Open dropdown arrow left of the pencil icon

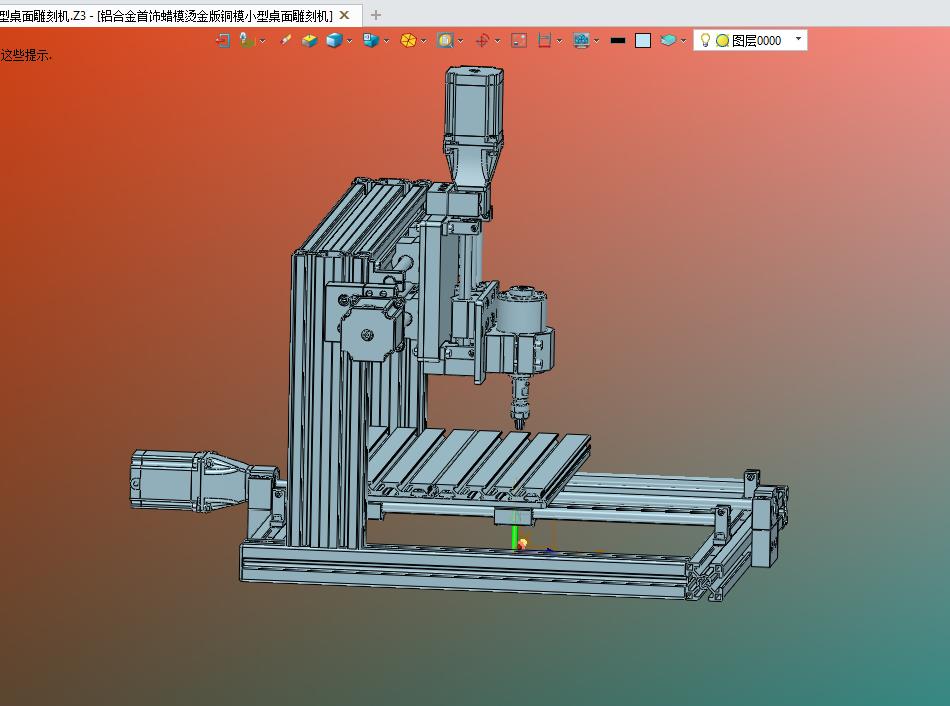pyautogui.click(x=262, y=41)
